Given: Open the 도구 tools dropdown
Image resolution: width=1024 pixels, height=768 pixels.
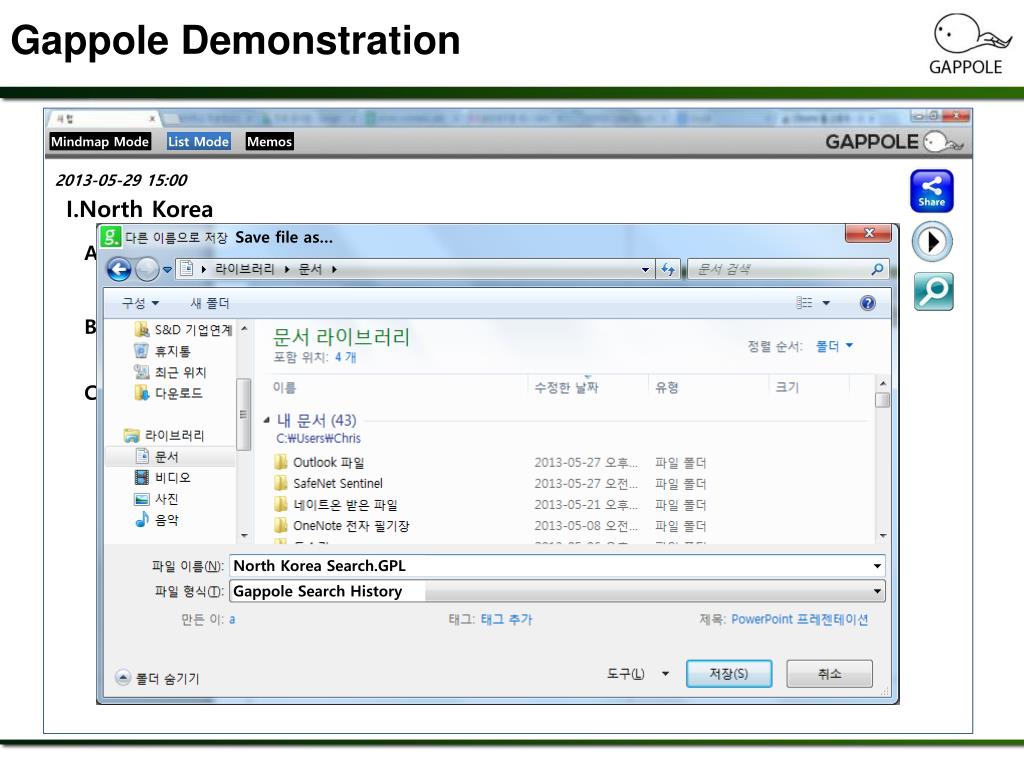Looking at the screenshot, I should pos(638,673).
